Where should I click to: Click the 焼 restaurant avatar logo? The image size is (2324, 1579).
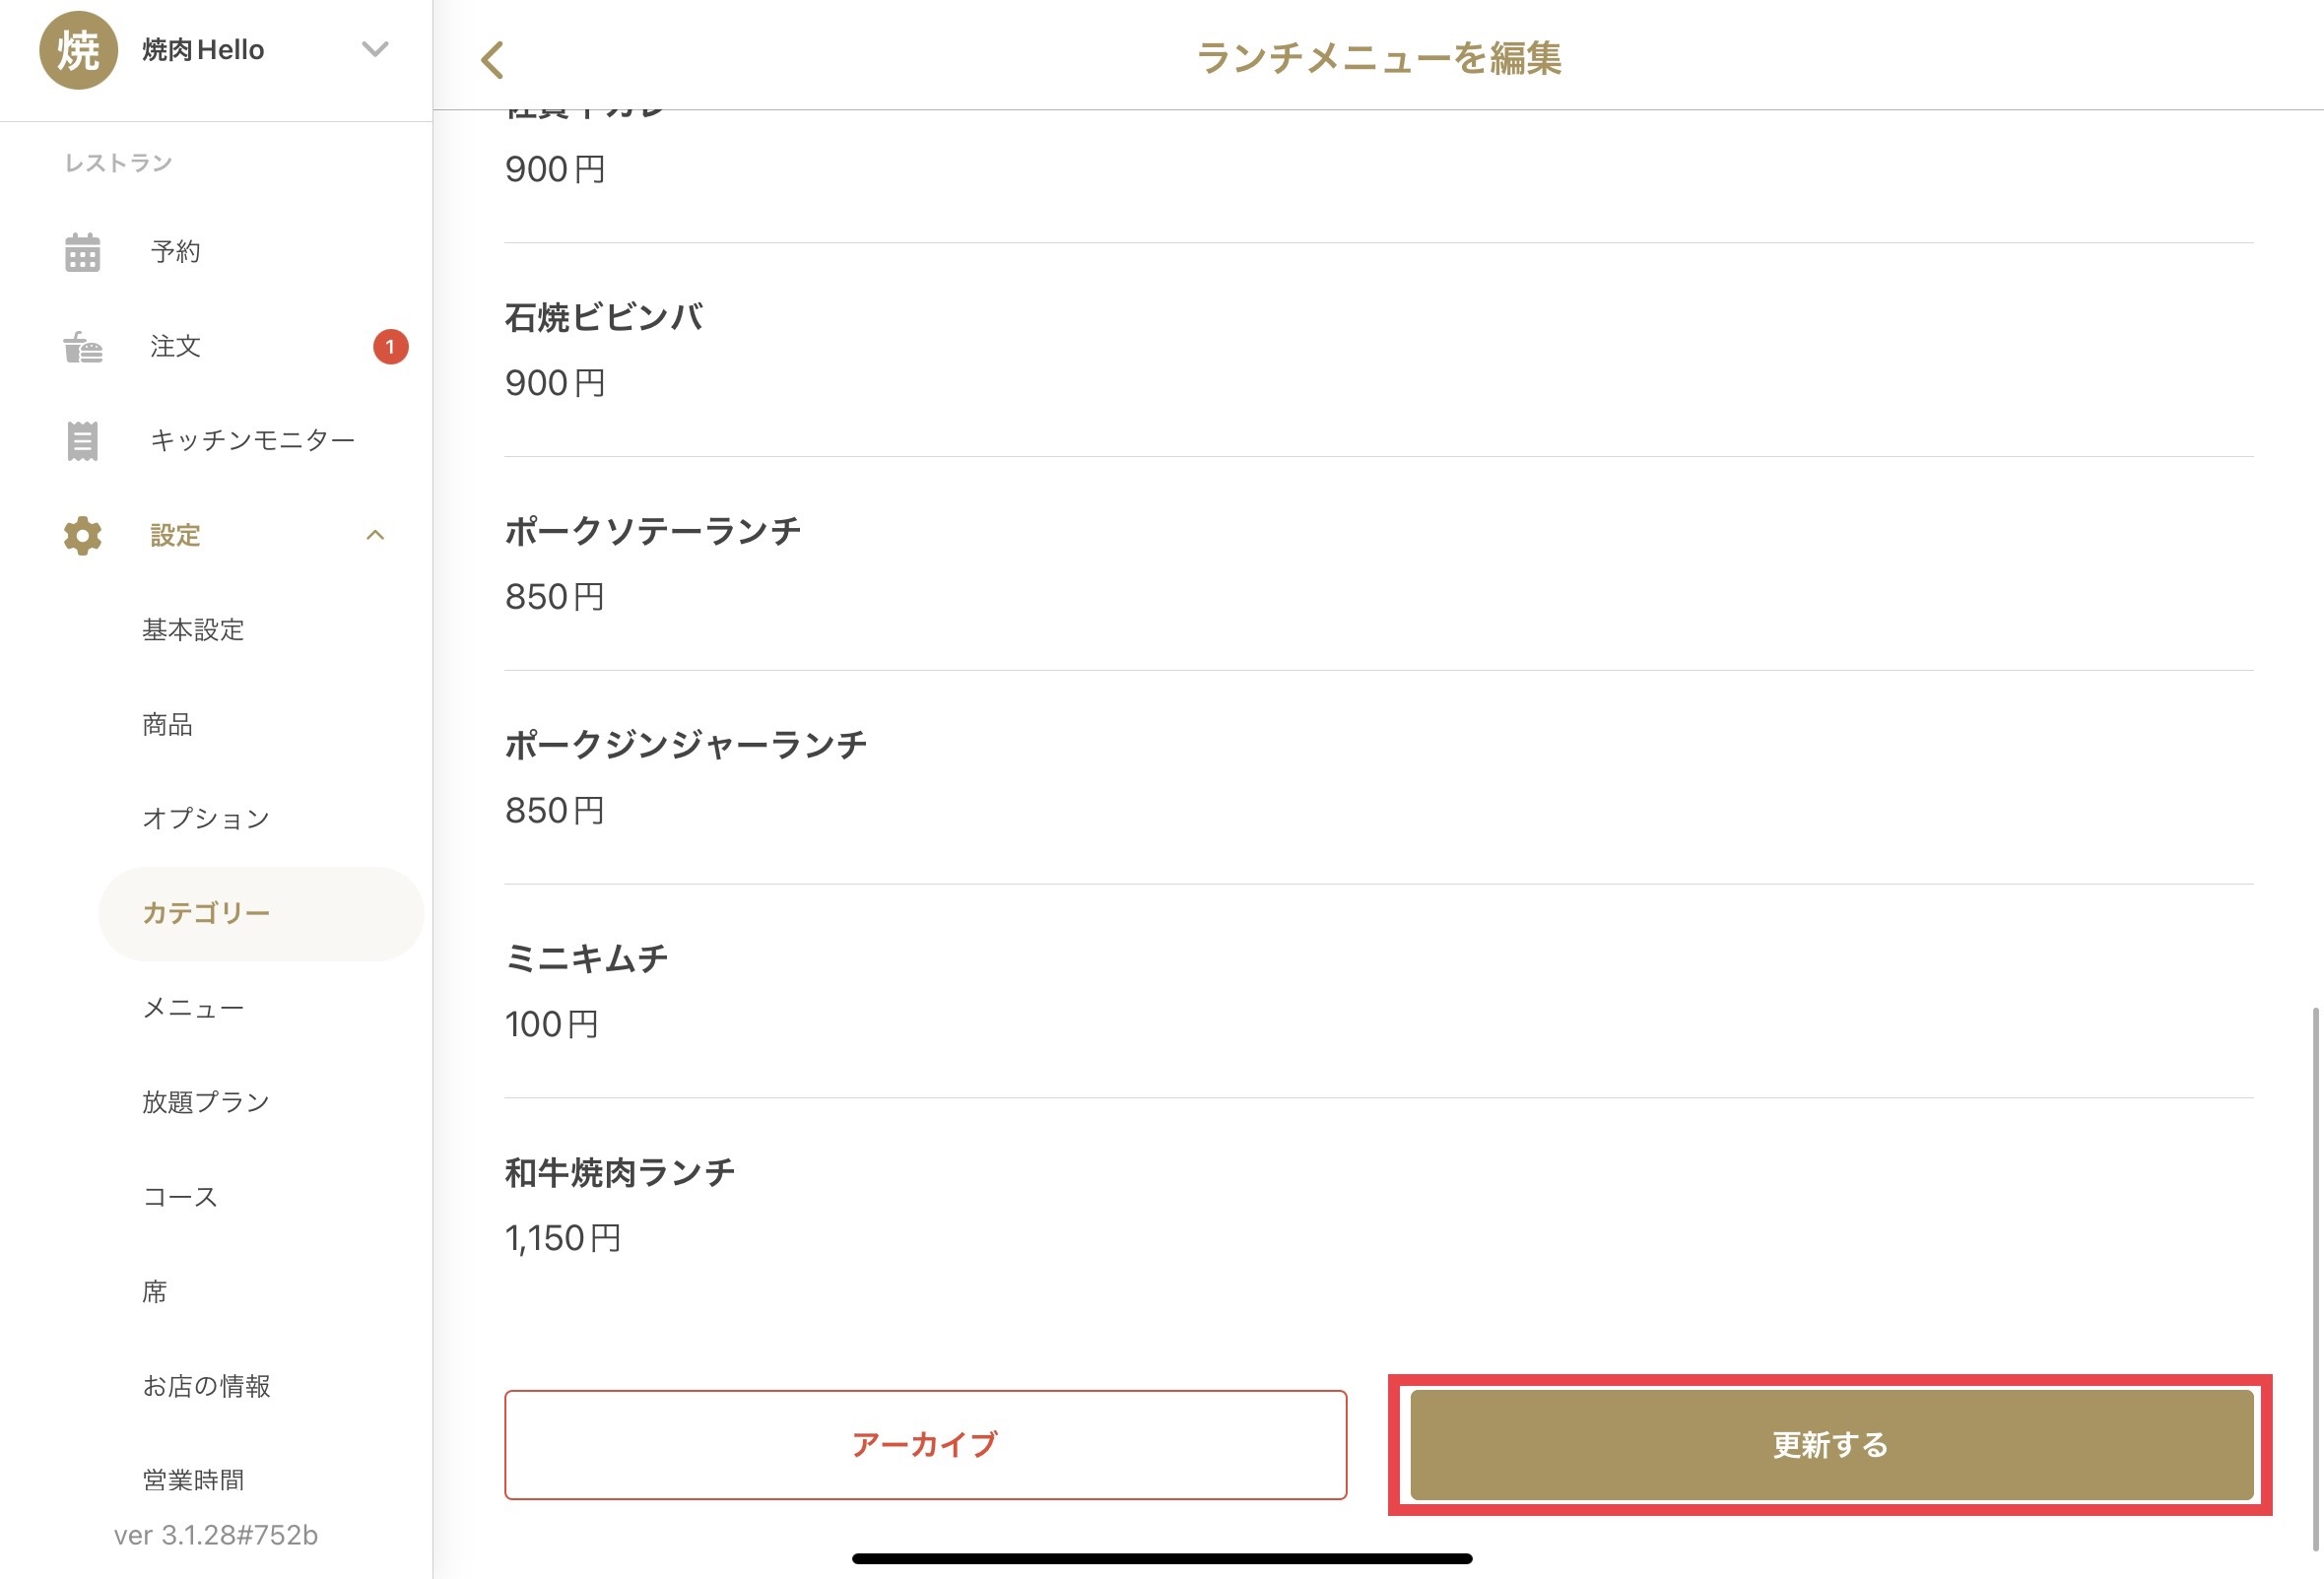pyautogui.click(x=79, y=50)
